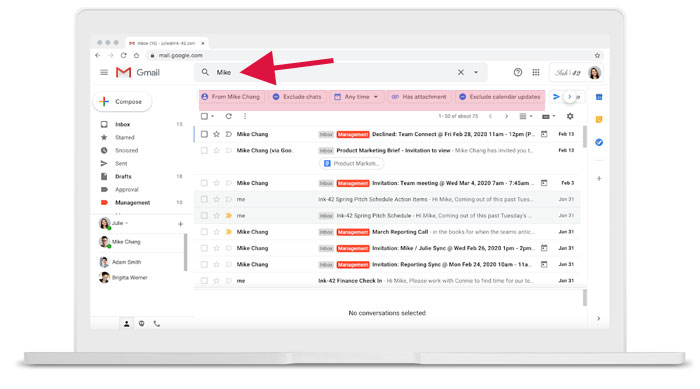Select the Declined: Team Connect email checkbox
Image resolution: width=700 pixels, height=389 pixels.
pos(204,134)
